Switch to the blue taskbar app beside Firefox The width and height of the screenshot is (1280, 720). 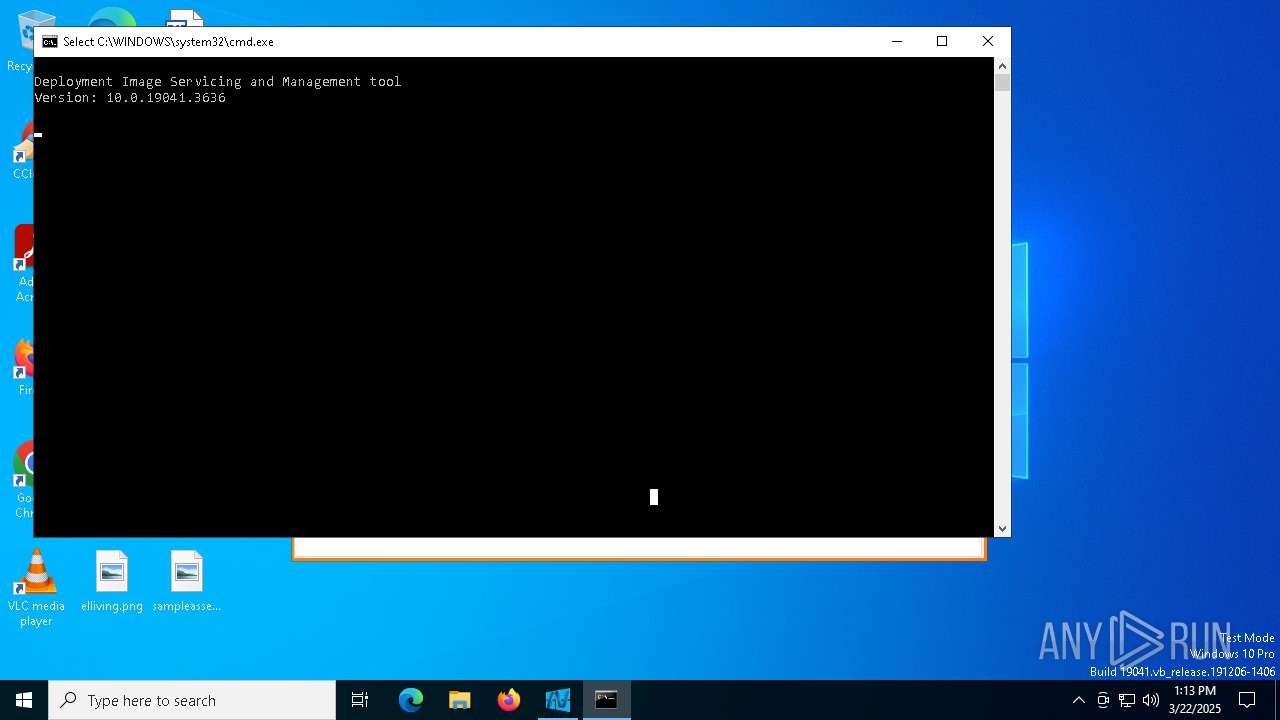558,700
